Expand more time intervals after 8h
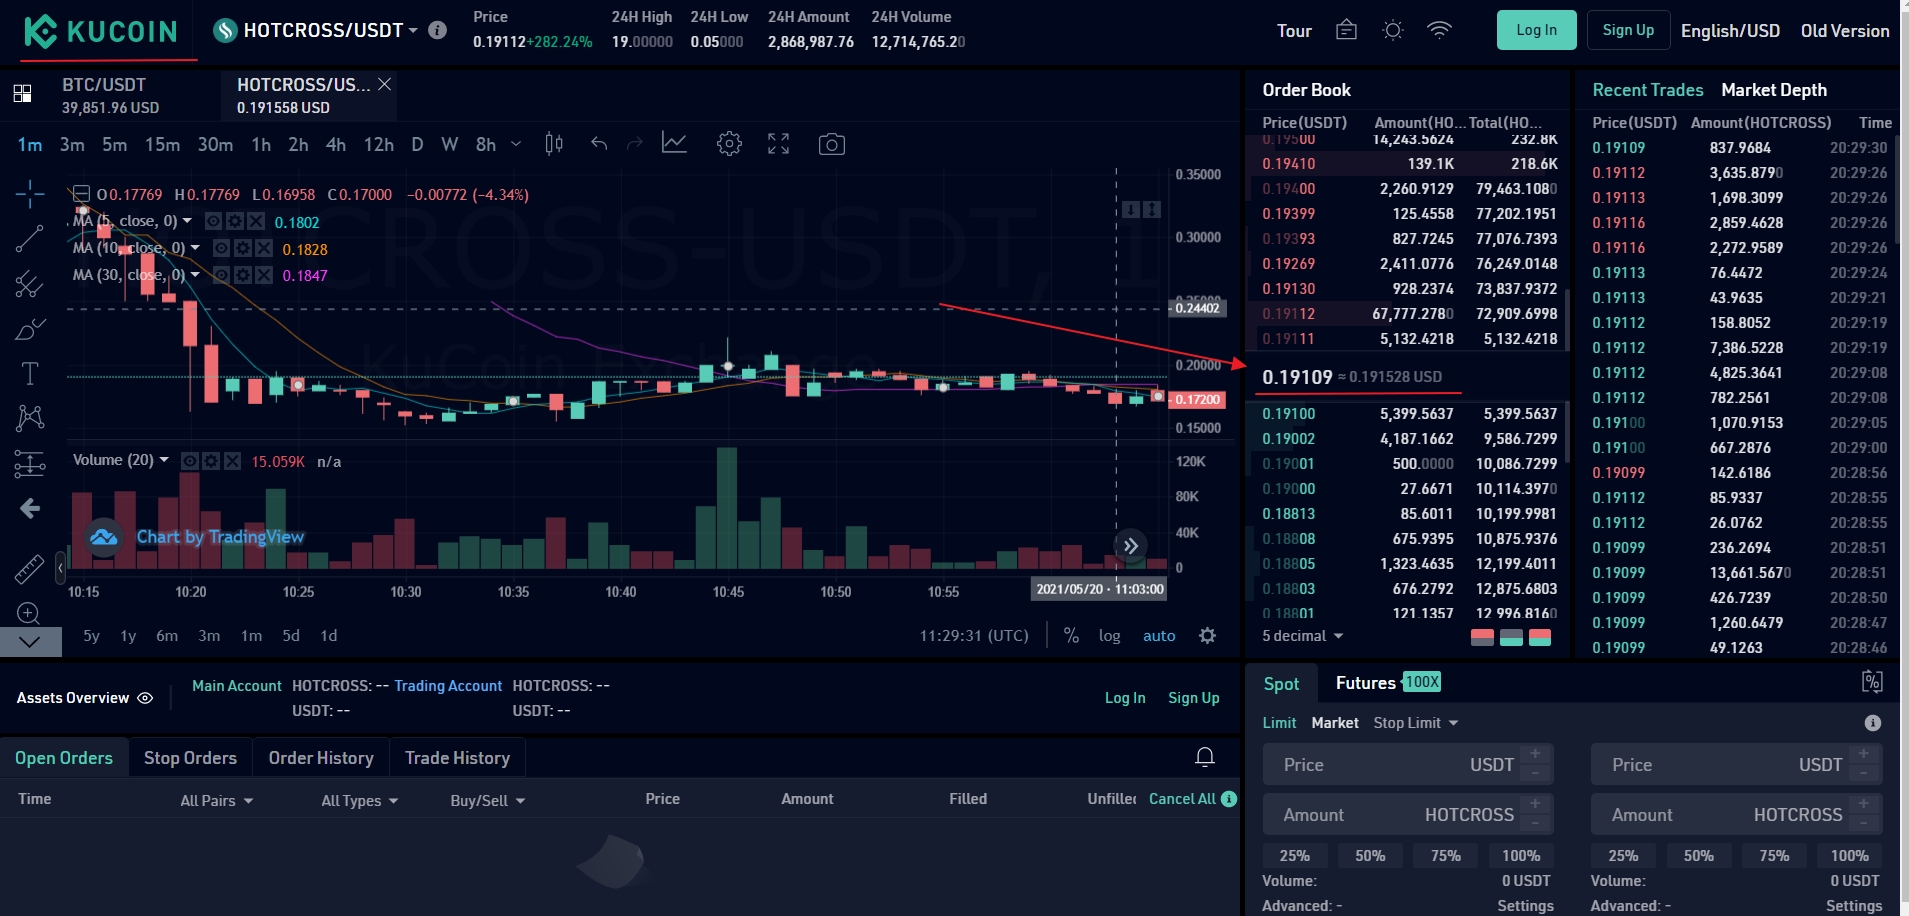1909x916 pixels. pyautogui.click(x=516, y=144)
